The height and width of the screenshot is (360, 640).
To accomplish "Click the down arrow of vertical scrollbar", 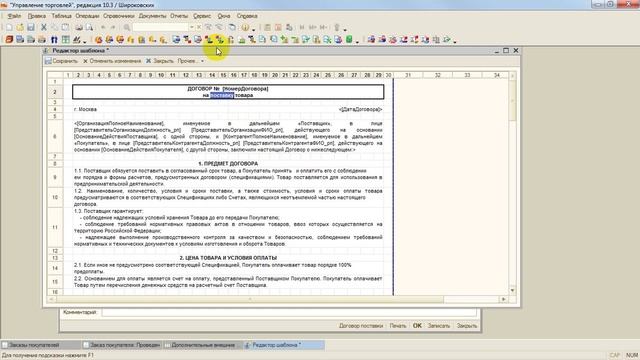I will tap(513, 290).
